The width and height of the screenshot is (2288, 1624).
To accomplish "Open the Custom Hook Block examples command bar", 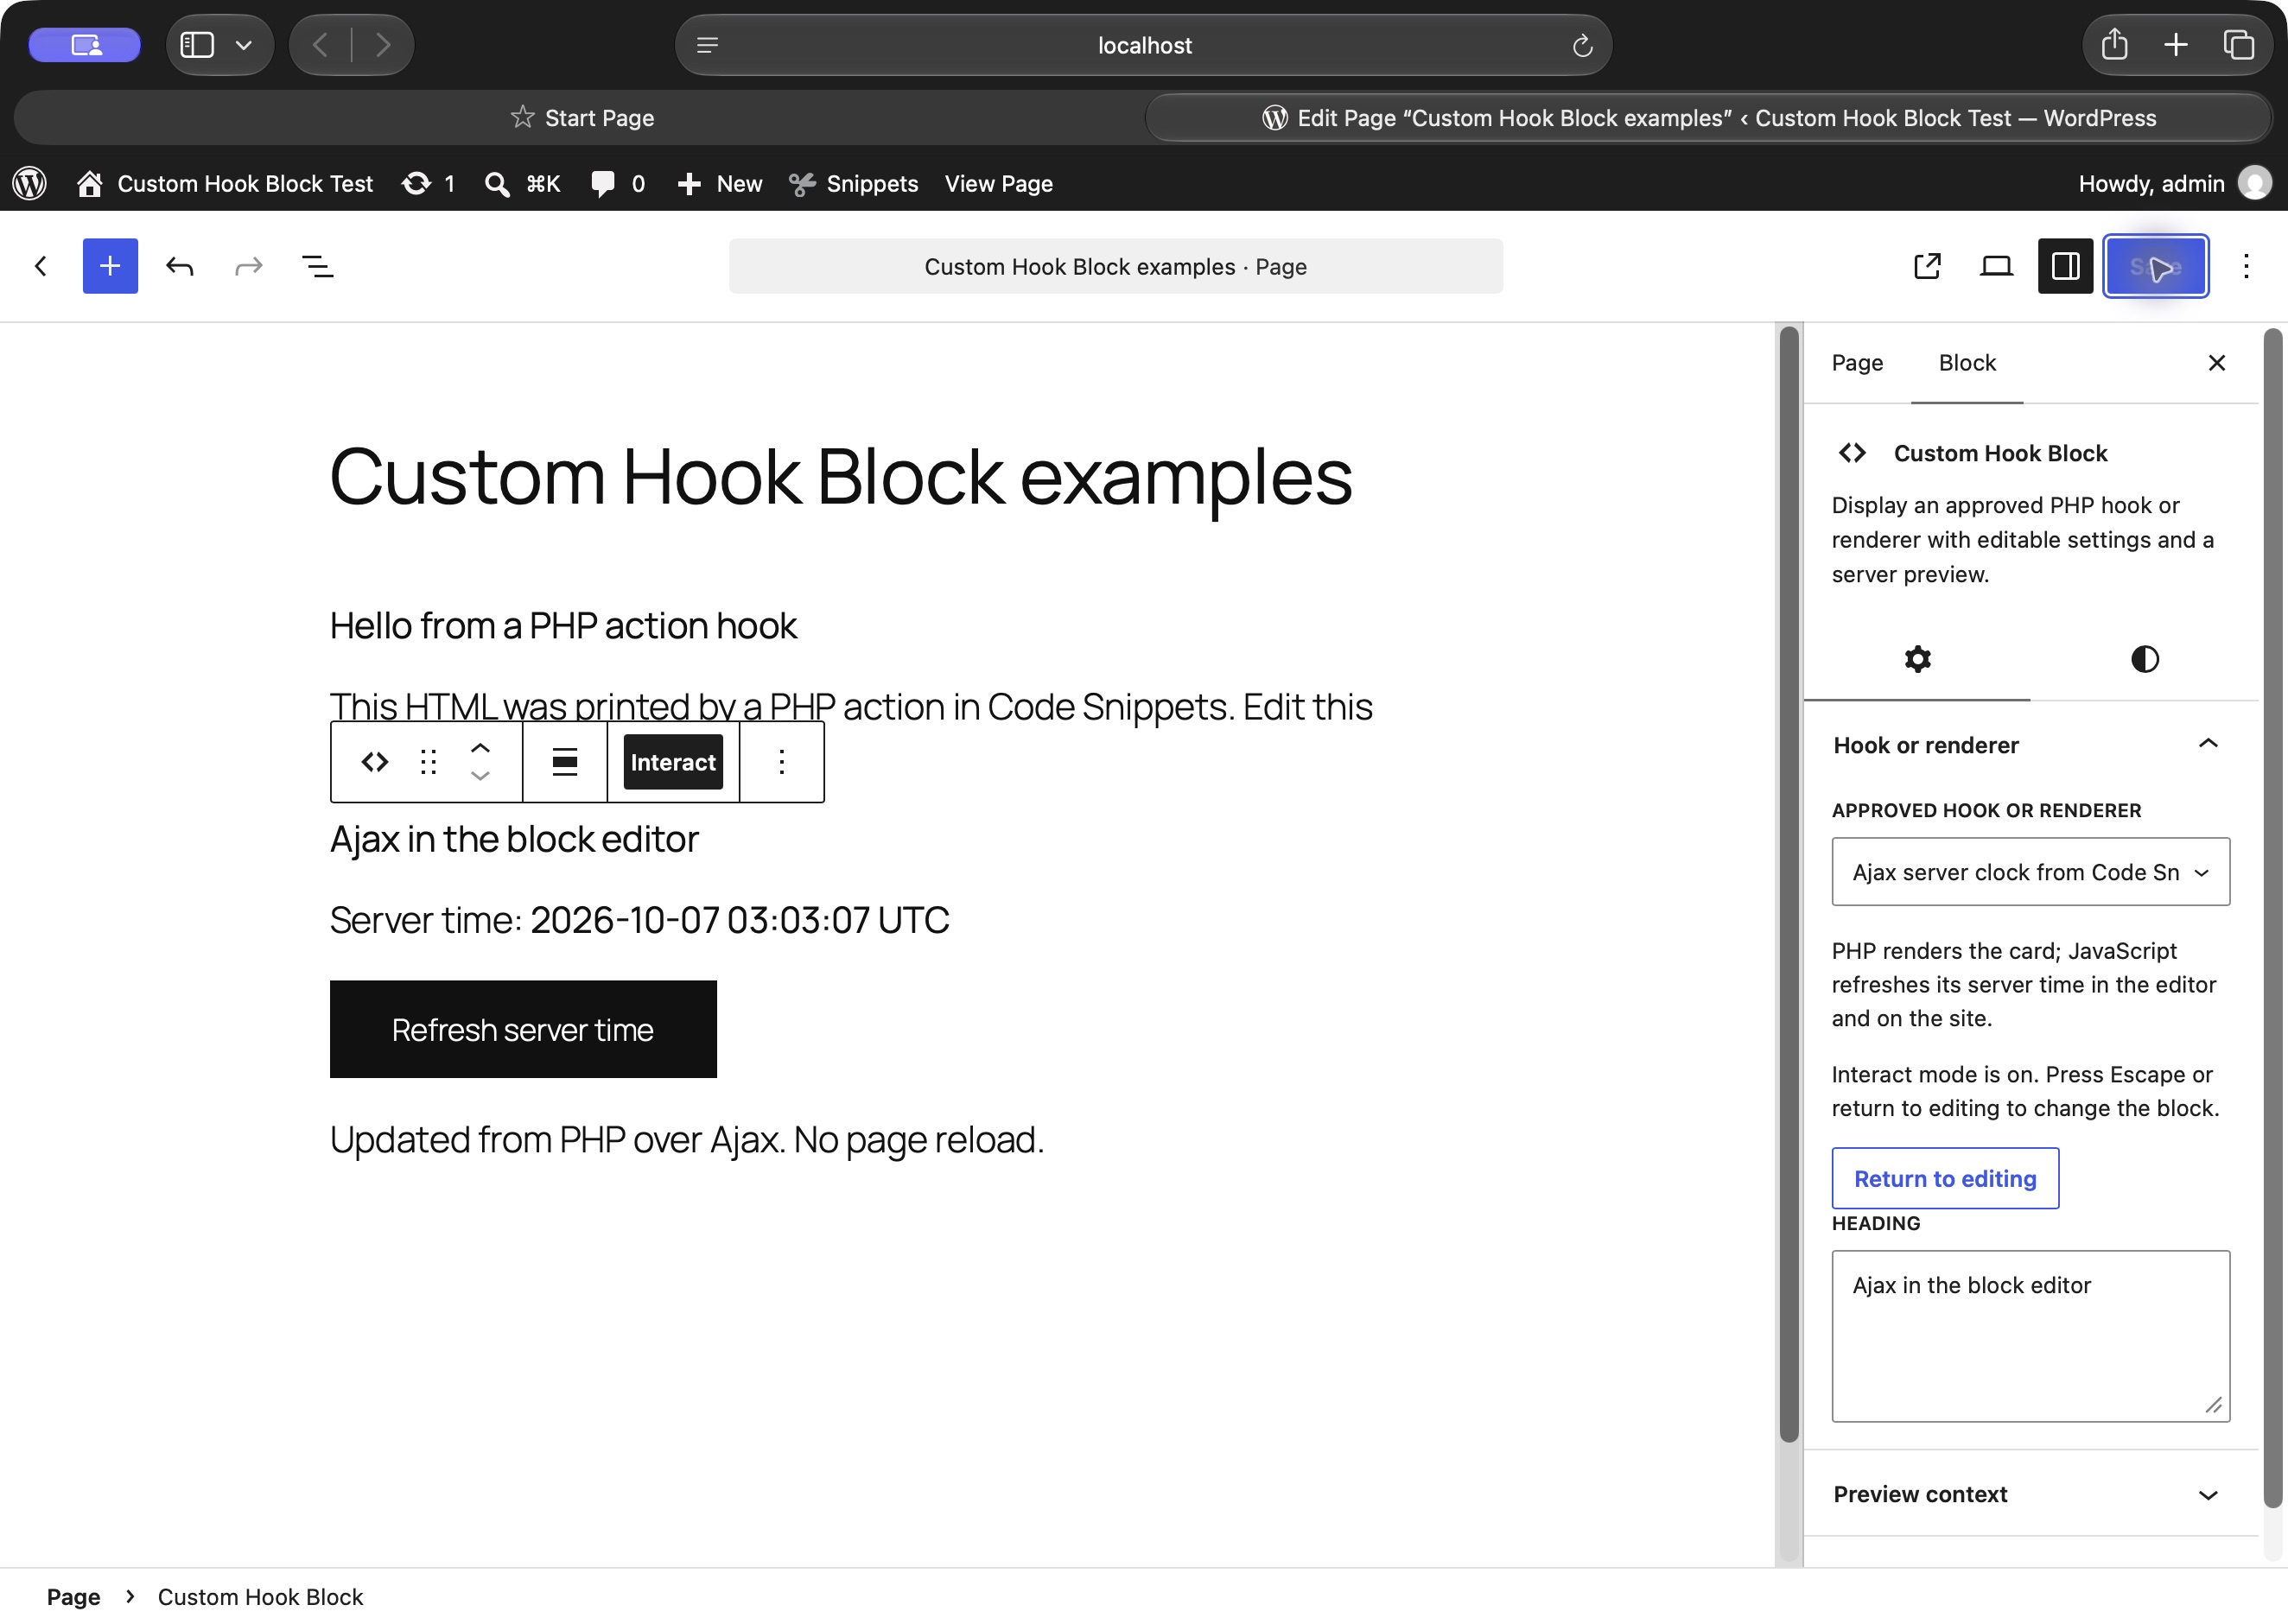I will 1115,266.
